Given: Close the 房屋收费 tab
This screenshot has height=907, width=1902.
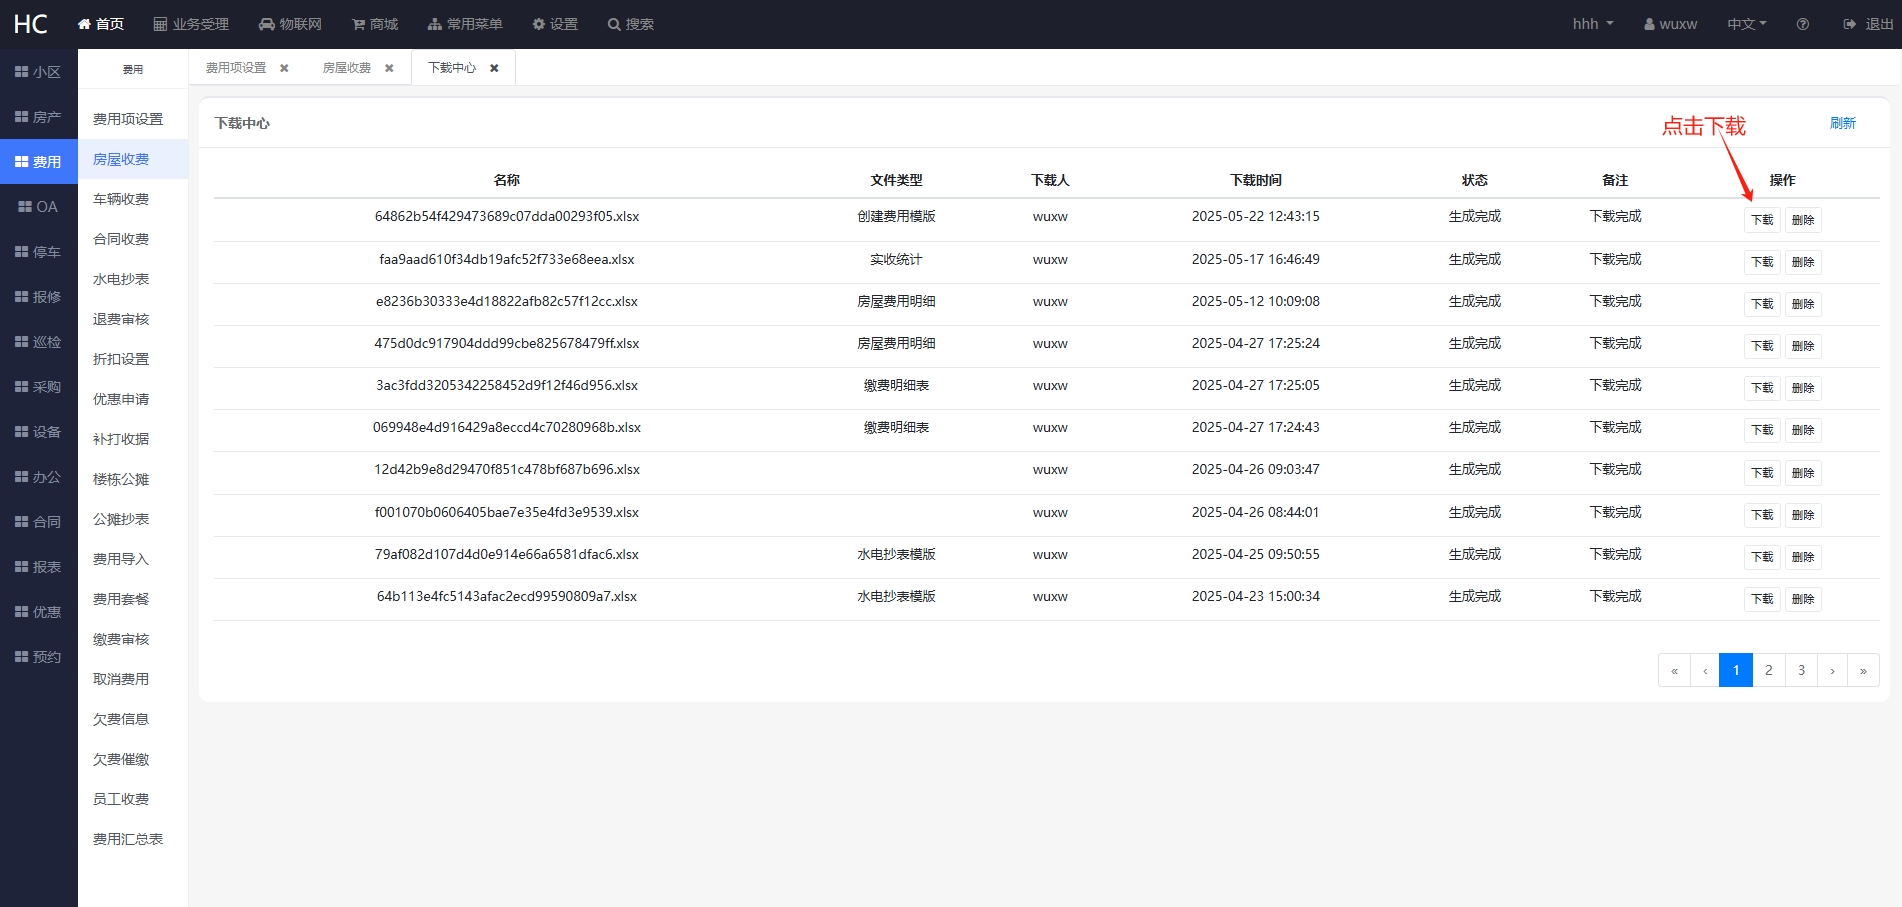Looking at the screenshot, I should click(389, 68).
